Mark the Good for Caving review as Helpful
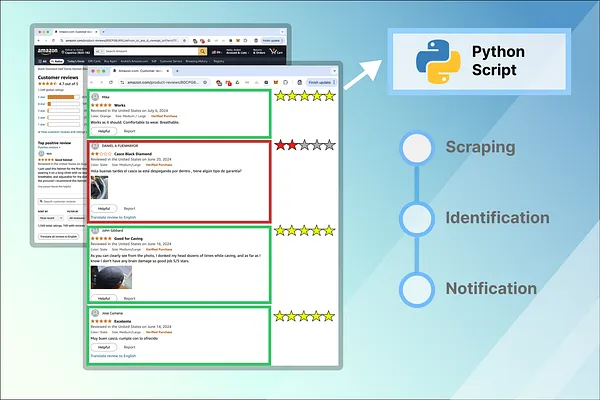The image size is (600, 400). pos(104,298)
